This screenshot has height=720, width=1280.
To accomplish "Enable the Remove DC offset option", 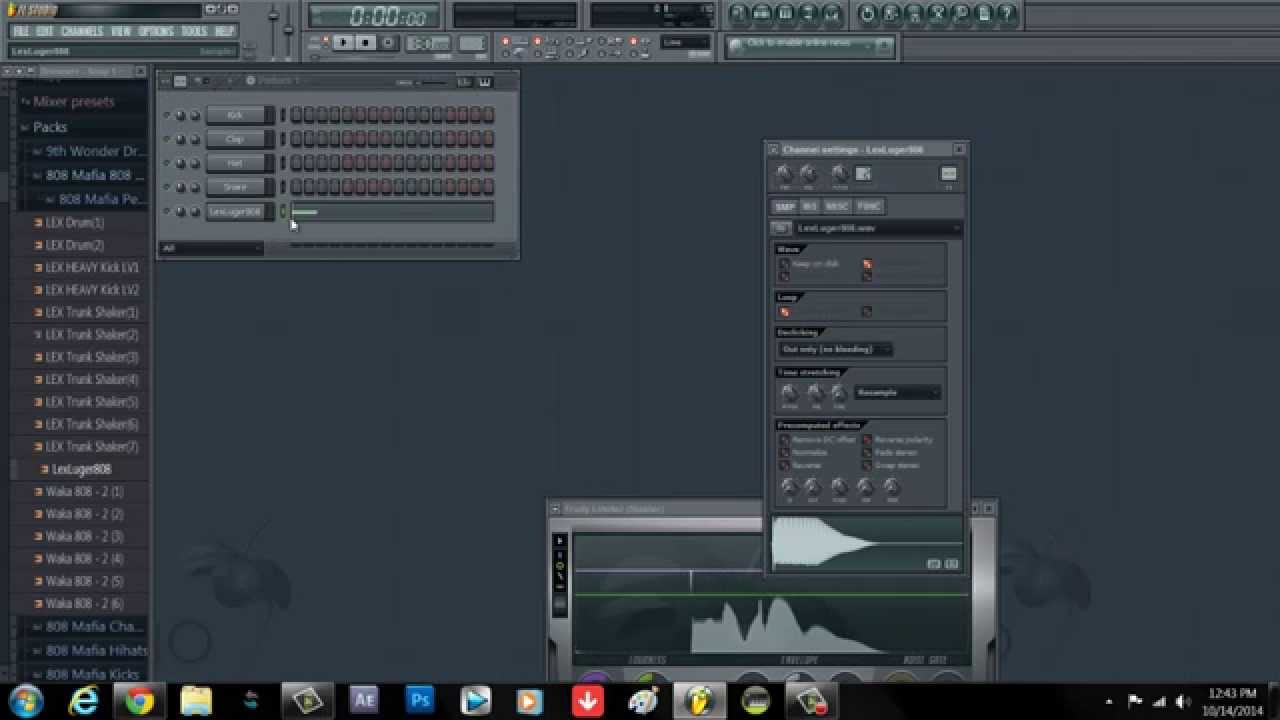I will (x=784, y=440).
